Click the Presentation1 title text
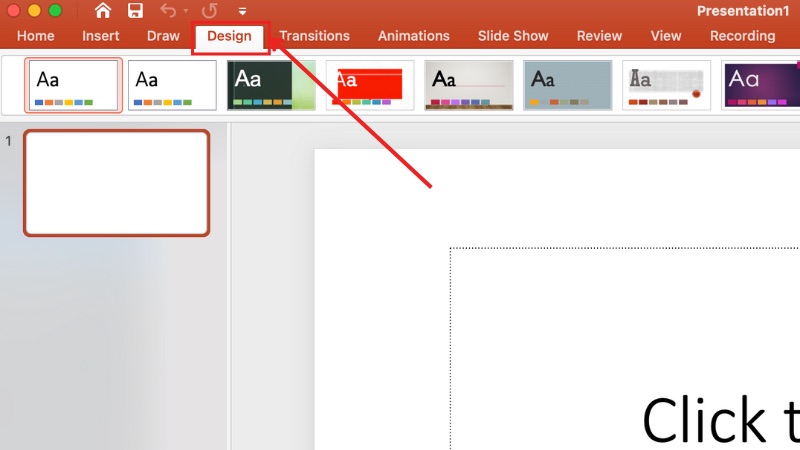This screenshot has height=450, width=800. (743, 11)
